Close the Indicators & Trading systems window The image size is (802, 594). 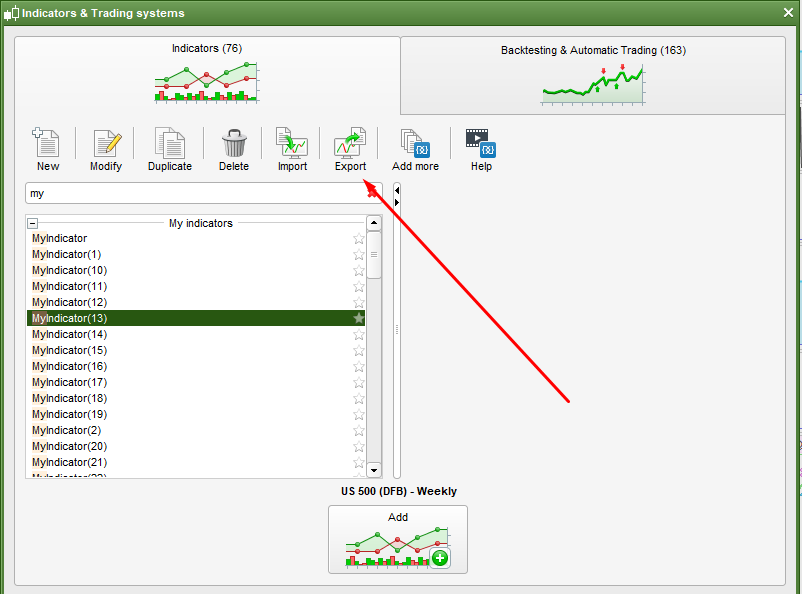[788, 13]
